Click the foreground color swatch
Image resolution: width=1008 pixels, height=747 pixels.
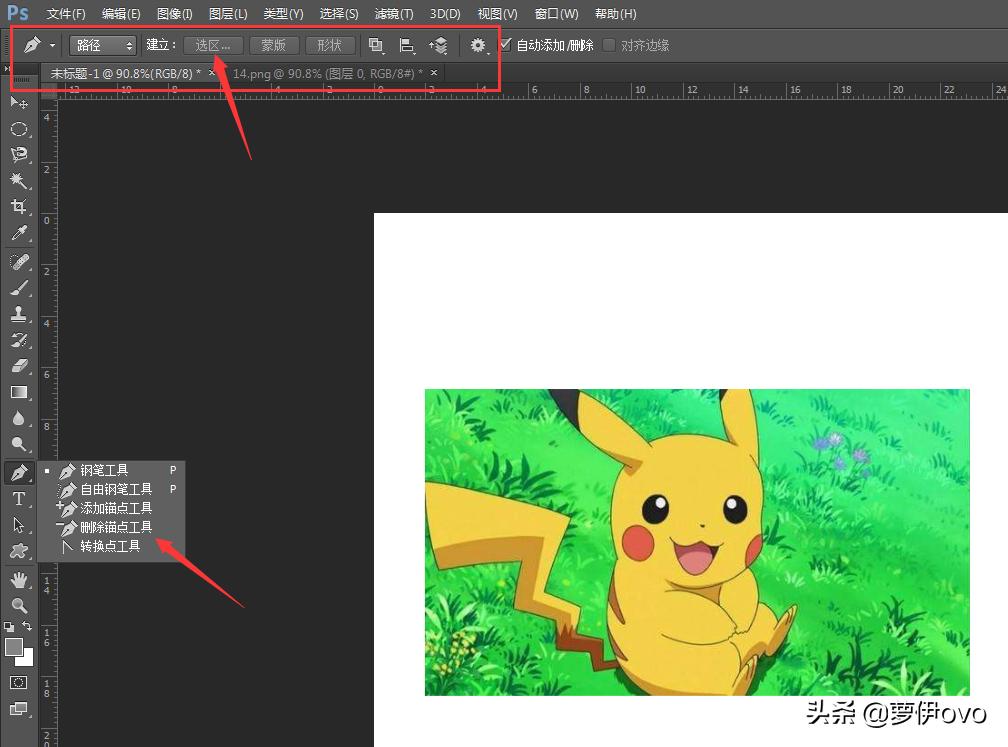click(14, 647)
